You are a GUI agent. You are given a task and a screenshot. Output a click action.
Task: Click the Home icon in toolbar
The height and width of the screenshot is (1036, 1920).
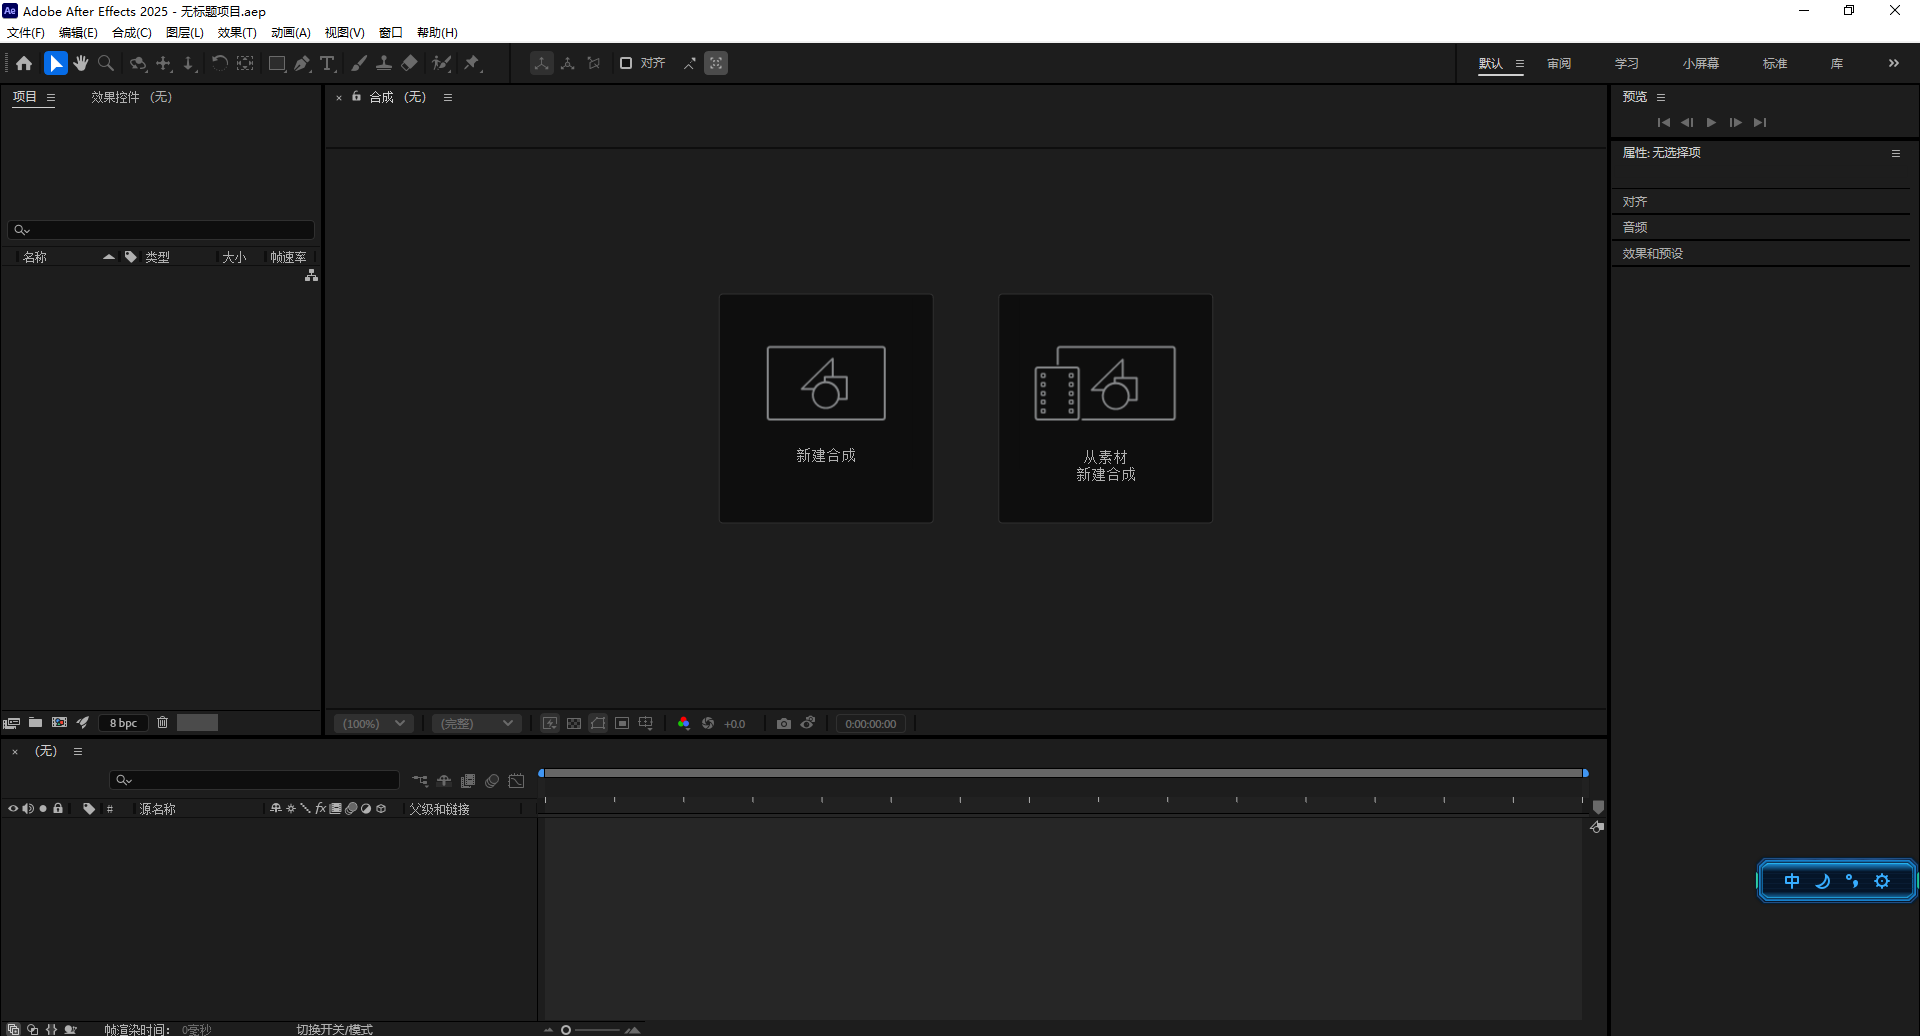click(24, 63)
